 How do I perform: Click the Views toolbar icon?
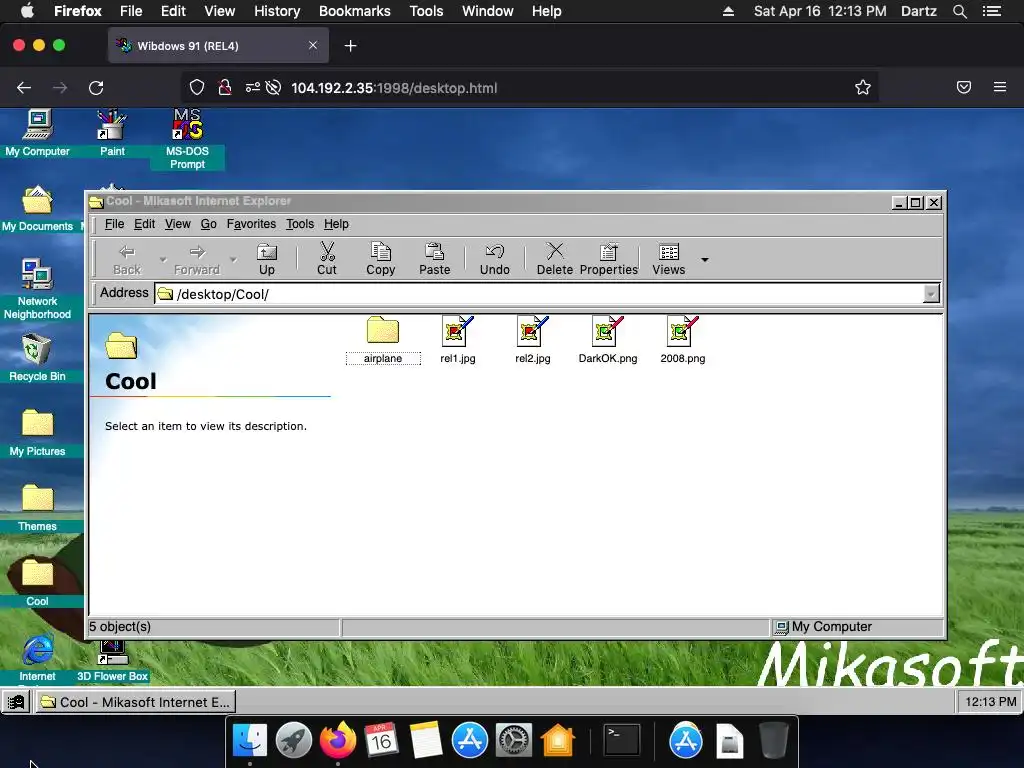(x=669, y=251)
